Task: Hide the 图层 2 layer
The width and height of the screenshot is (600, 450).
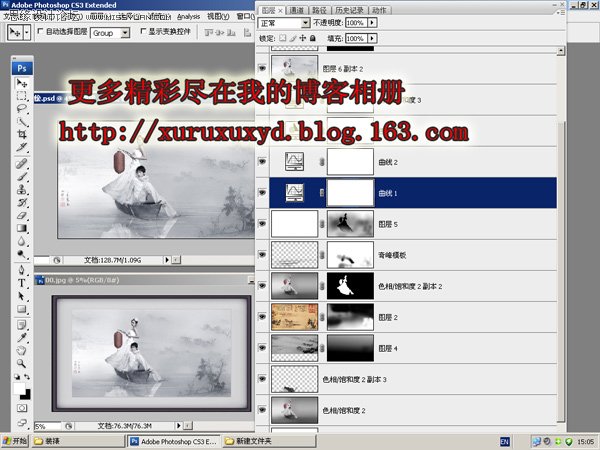Action: [x=262, y=316]
